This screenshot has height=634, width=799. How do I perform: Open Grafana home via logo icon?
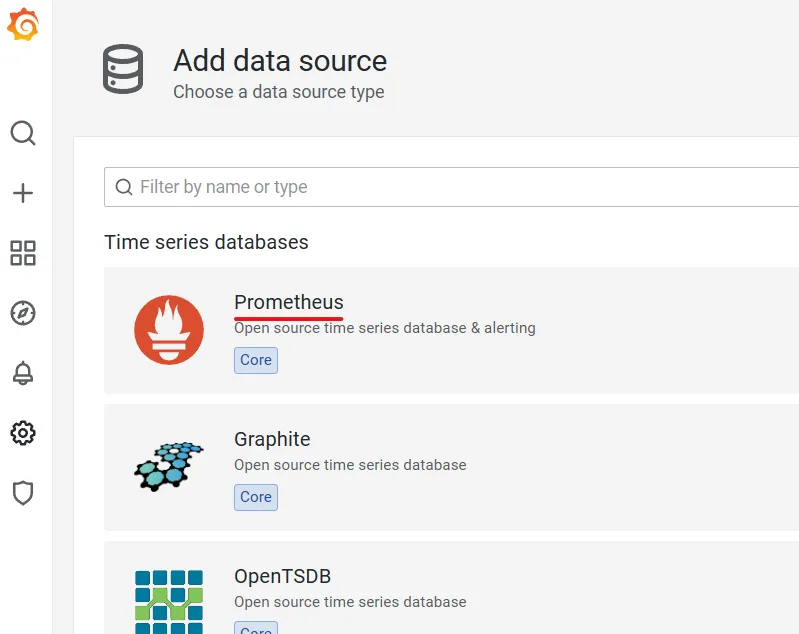[x=23, y=24]
